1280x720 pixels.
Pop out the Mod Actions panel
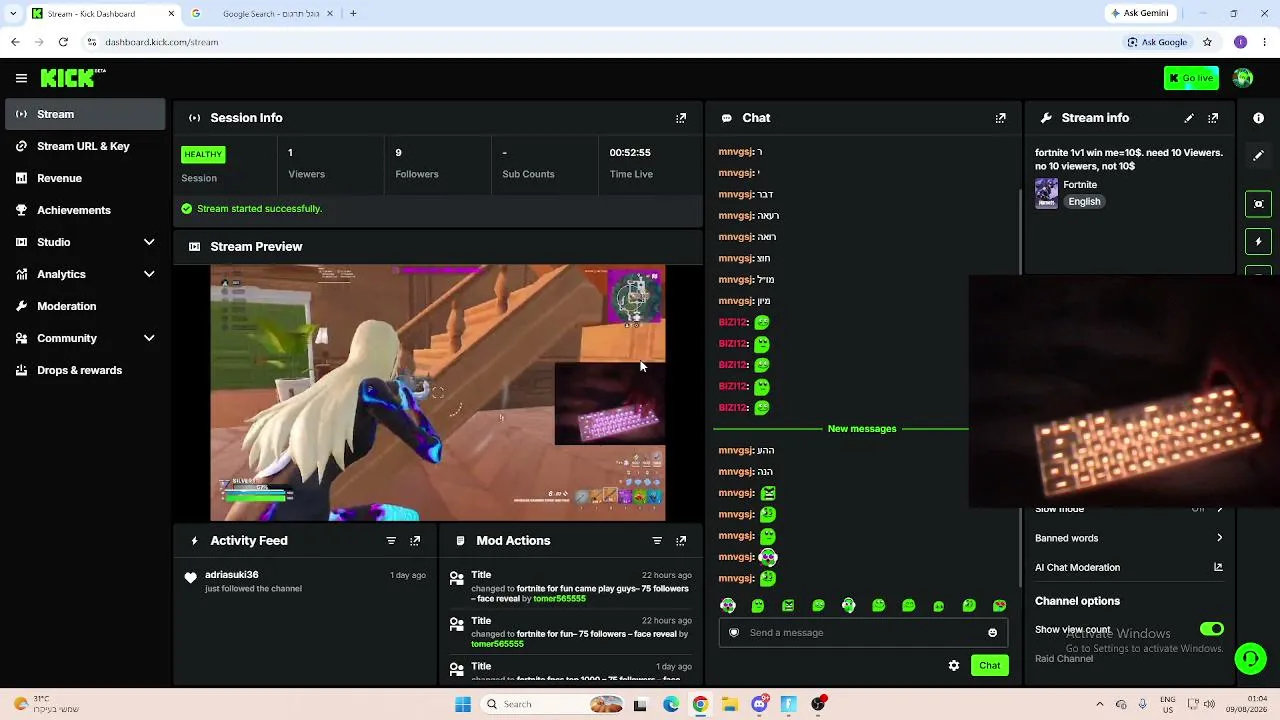pos(681,541)
